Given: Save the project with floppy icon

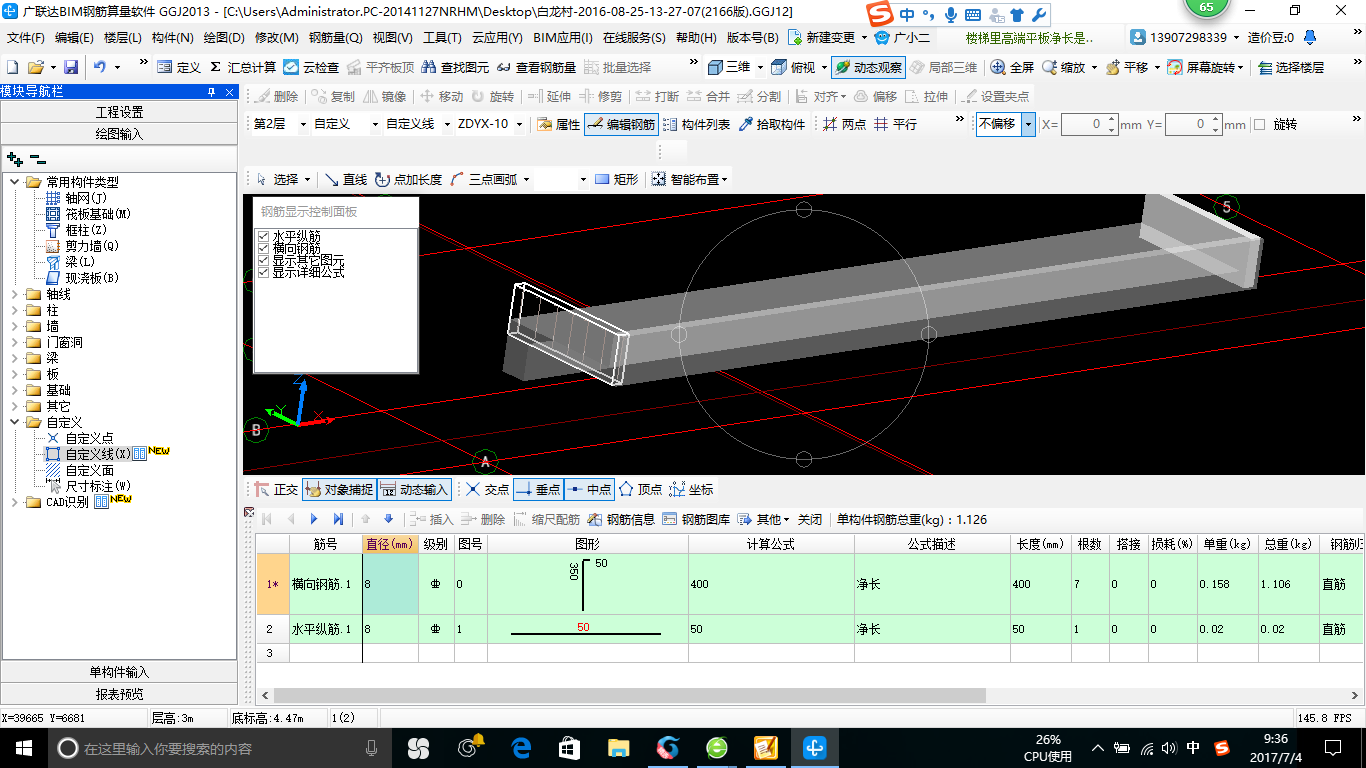Looking at the screenshot, I should point(70,67).
